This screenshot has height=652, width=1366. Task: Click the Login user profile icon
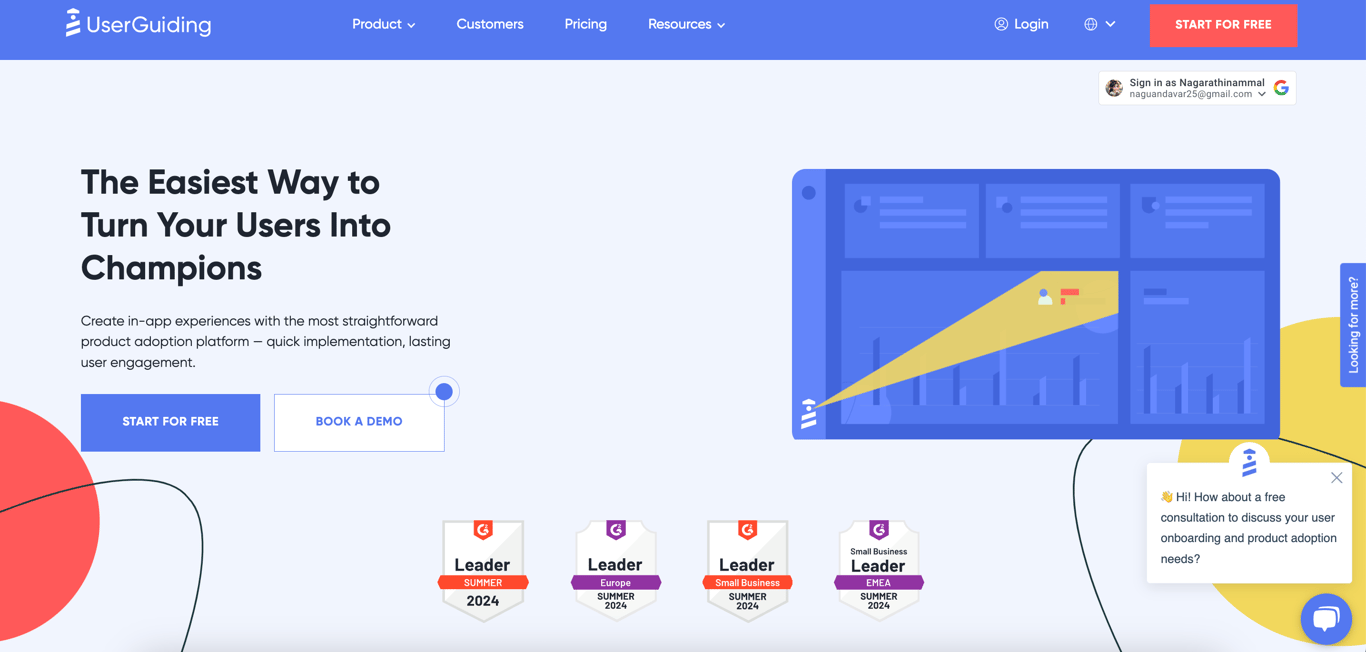pyautogui.click(x=1001, y=24)
